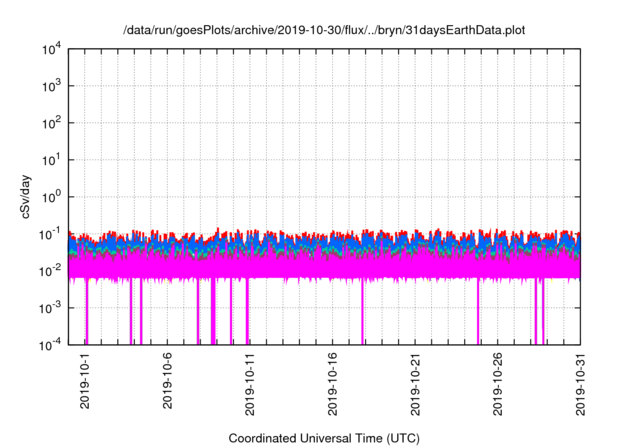Click the magenta dropout spike just after 2019-10-16
This screenshot has width=640, height=448.
point(362,312)
